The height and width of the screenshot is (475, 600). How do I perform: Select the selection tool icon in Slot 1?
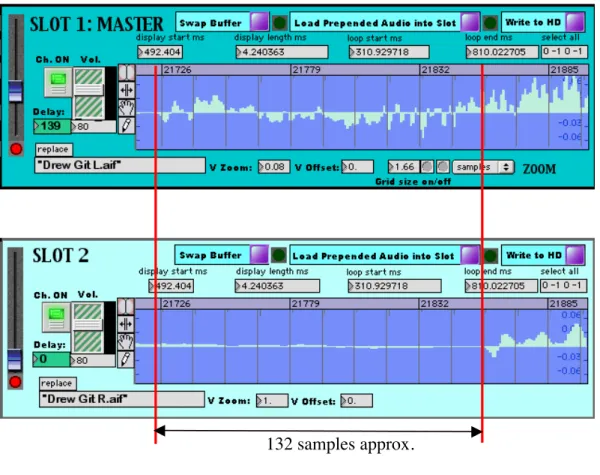pyautogui.click(x=127, y=72)
